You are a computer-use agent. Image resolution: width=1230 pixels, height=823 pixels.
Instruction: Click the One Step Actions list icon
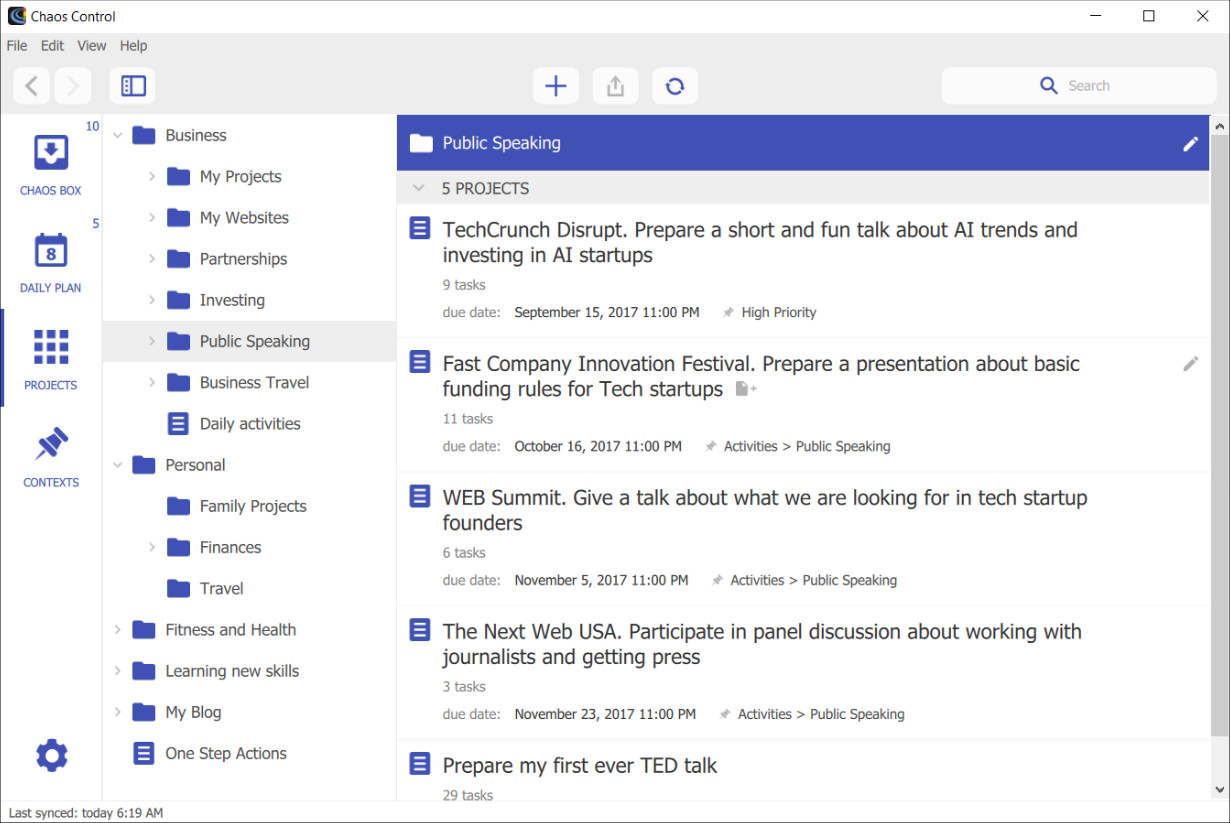point(144,754)
